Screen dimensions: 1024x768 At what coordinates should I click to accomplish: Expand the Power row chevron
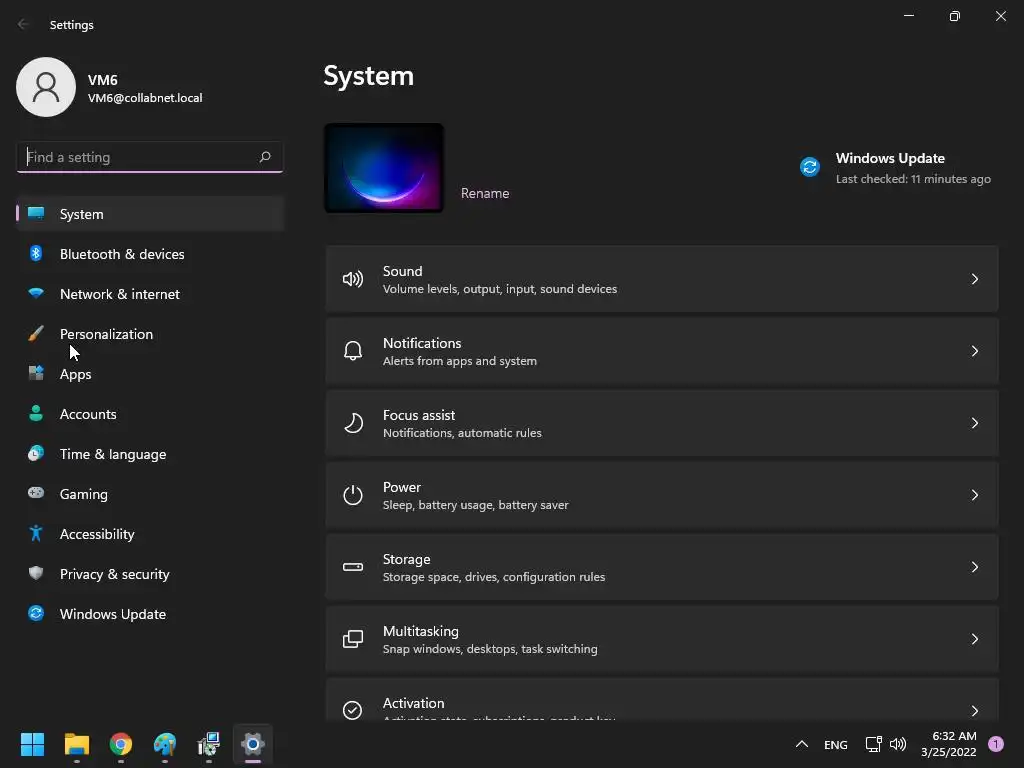974,495
